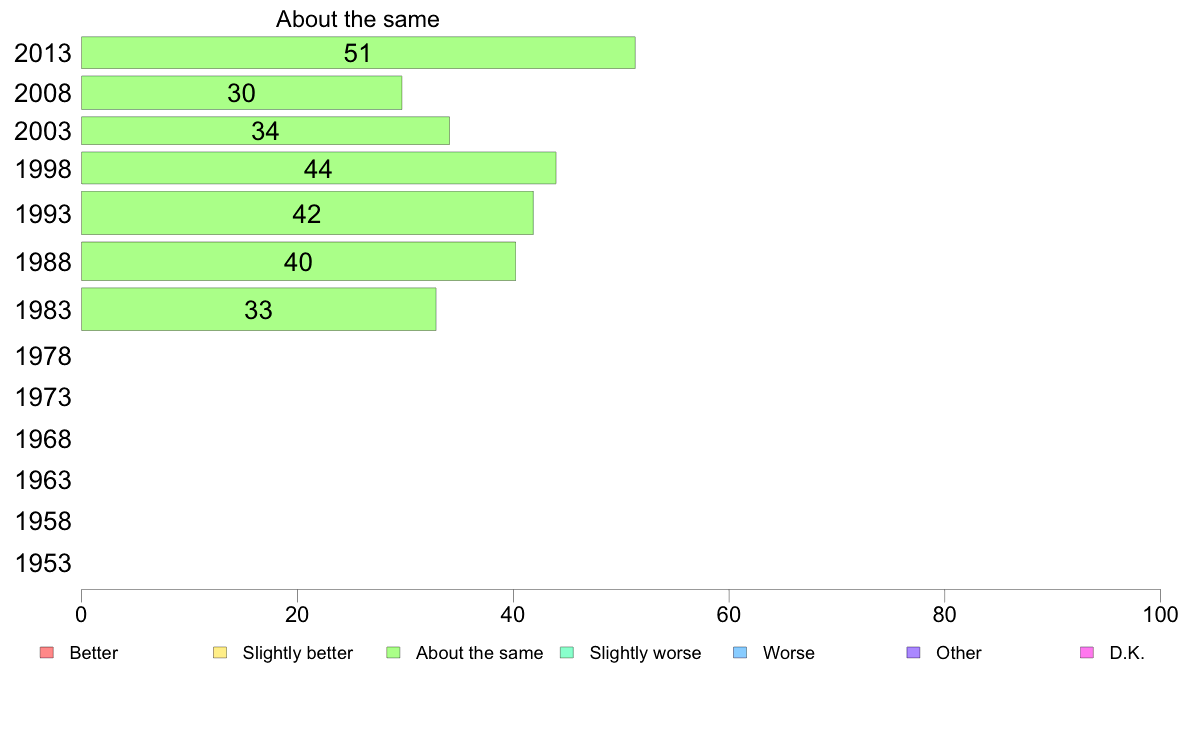The height and width of the screenshot is (736, 1188).
Task: Click the About the same chart title
Action: pos(358,19)
